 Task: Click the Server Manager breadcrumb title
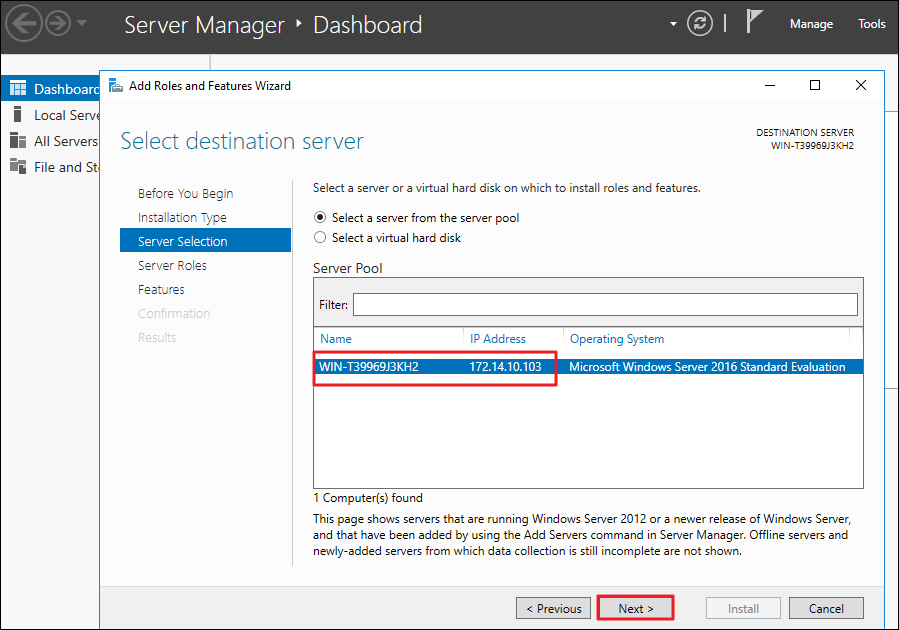click(204, 25)
